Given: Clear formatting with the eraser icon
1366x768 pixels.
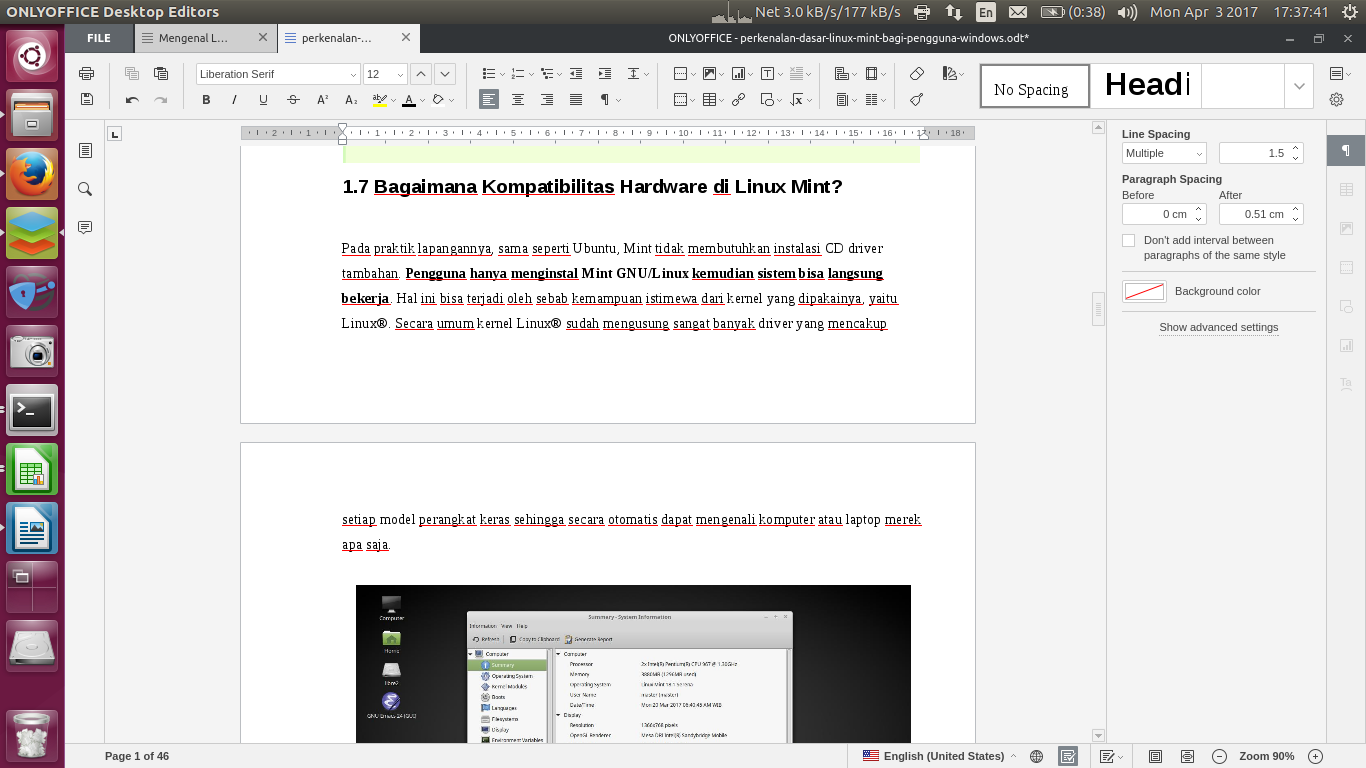Looking at the screenshot, I should [x=916, y=73].
